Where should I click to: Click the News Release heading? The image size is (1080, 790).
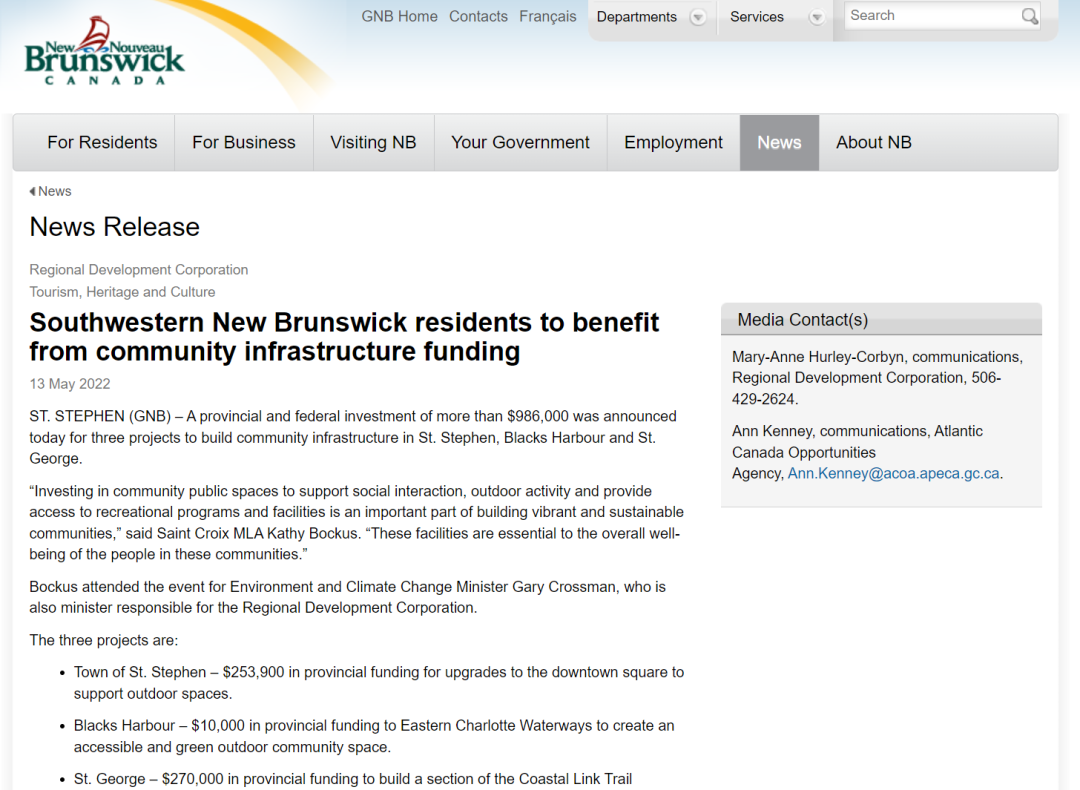(x=114, y=227)
